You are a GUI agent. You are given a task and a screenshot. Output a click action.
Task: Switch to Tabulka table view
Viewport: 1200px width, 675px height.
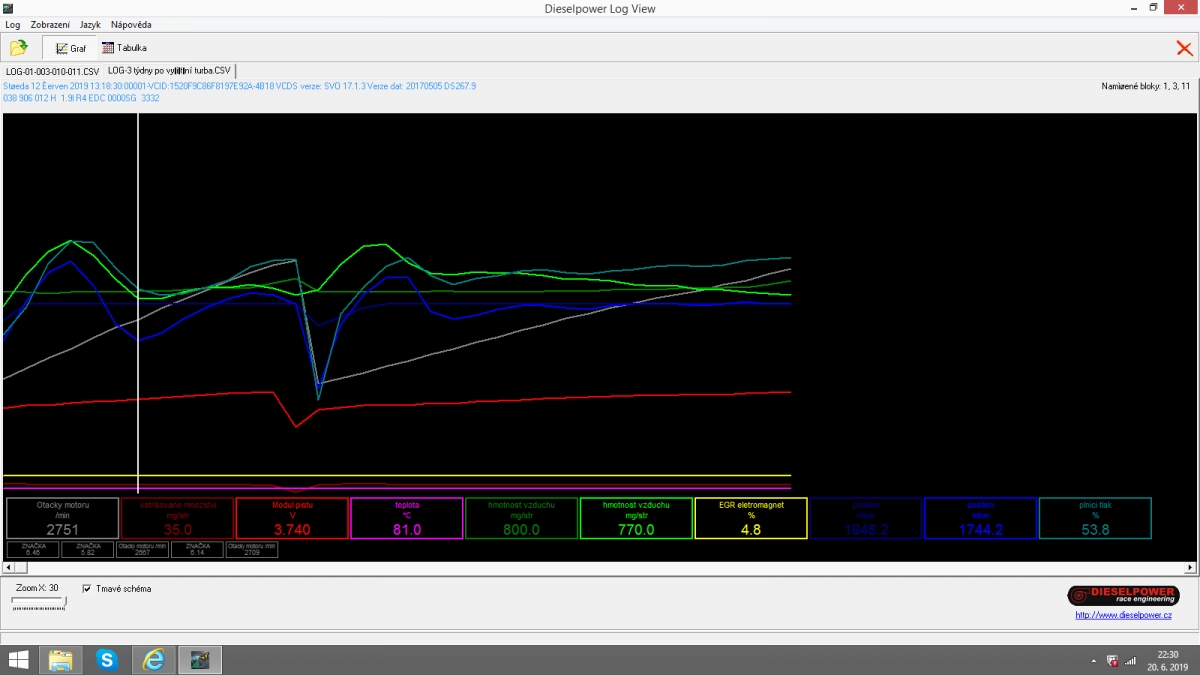[x=125, y=48]
